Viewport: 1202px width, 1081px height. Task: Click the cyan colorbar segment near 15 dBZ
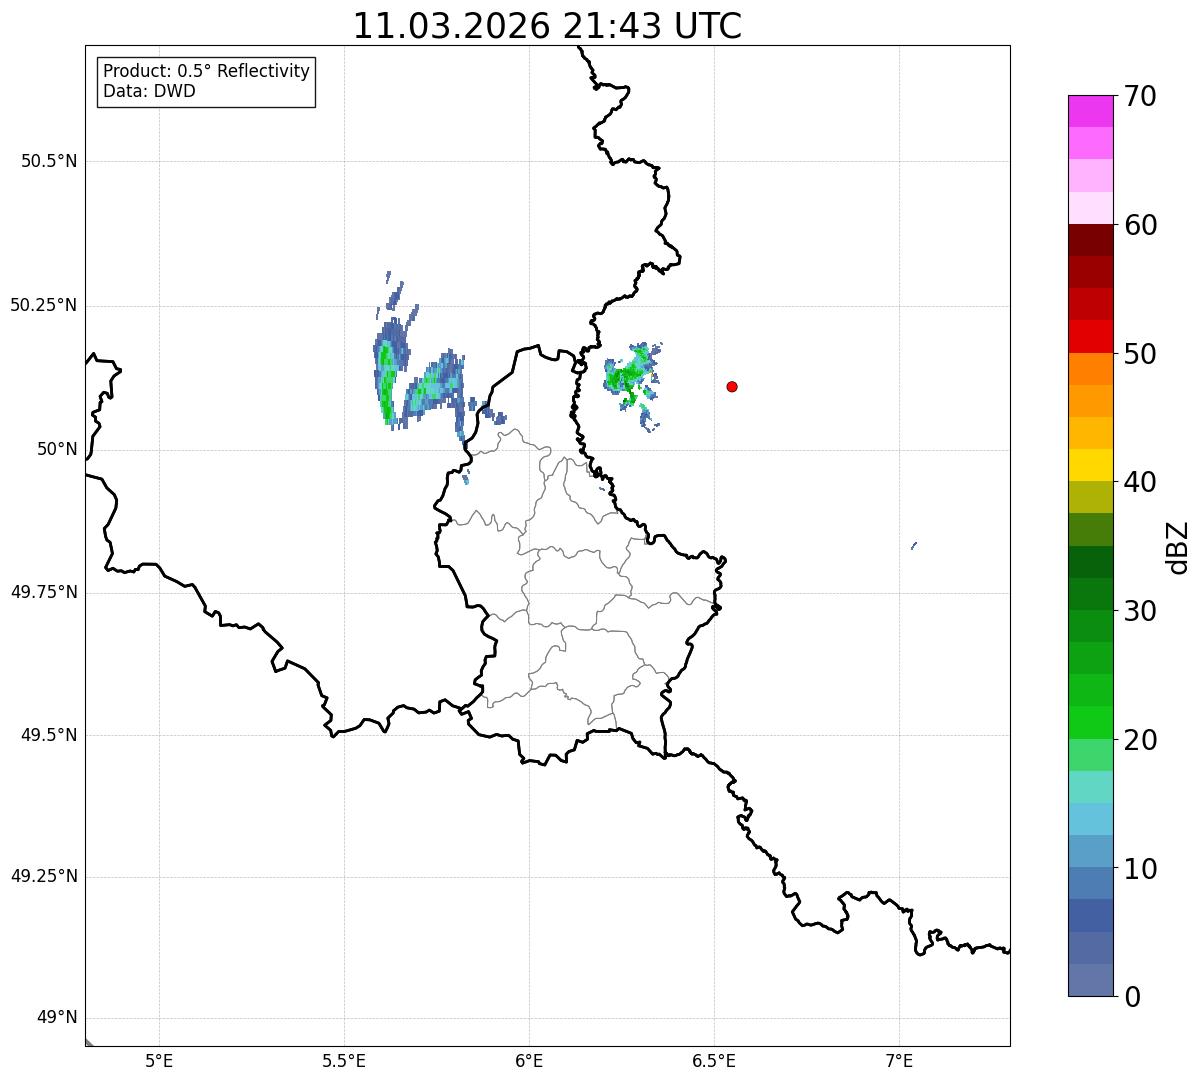[1090, 820]
